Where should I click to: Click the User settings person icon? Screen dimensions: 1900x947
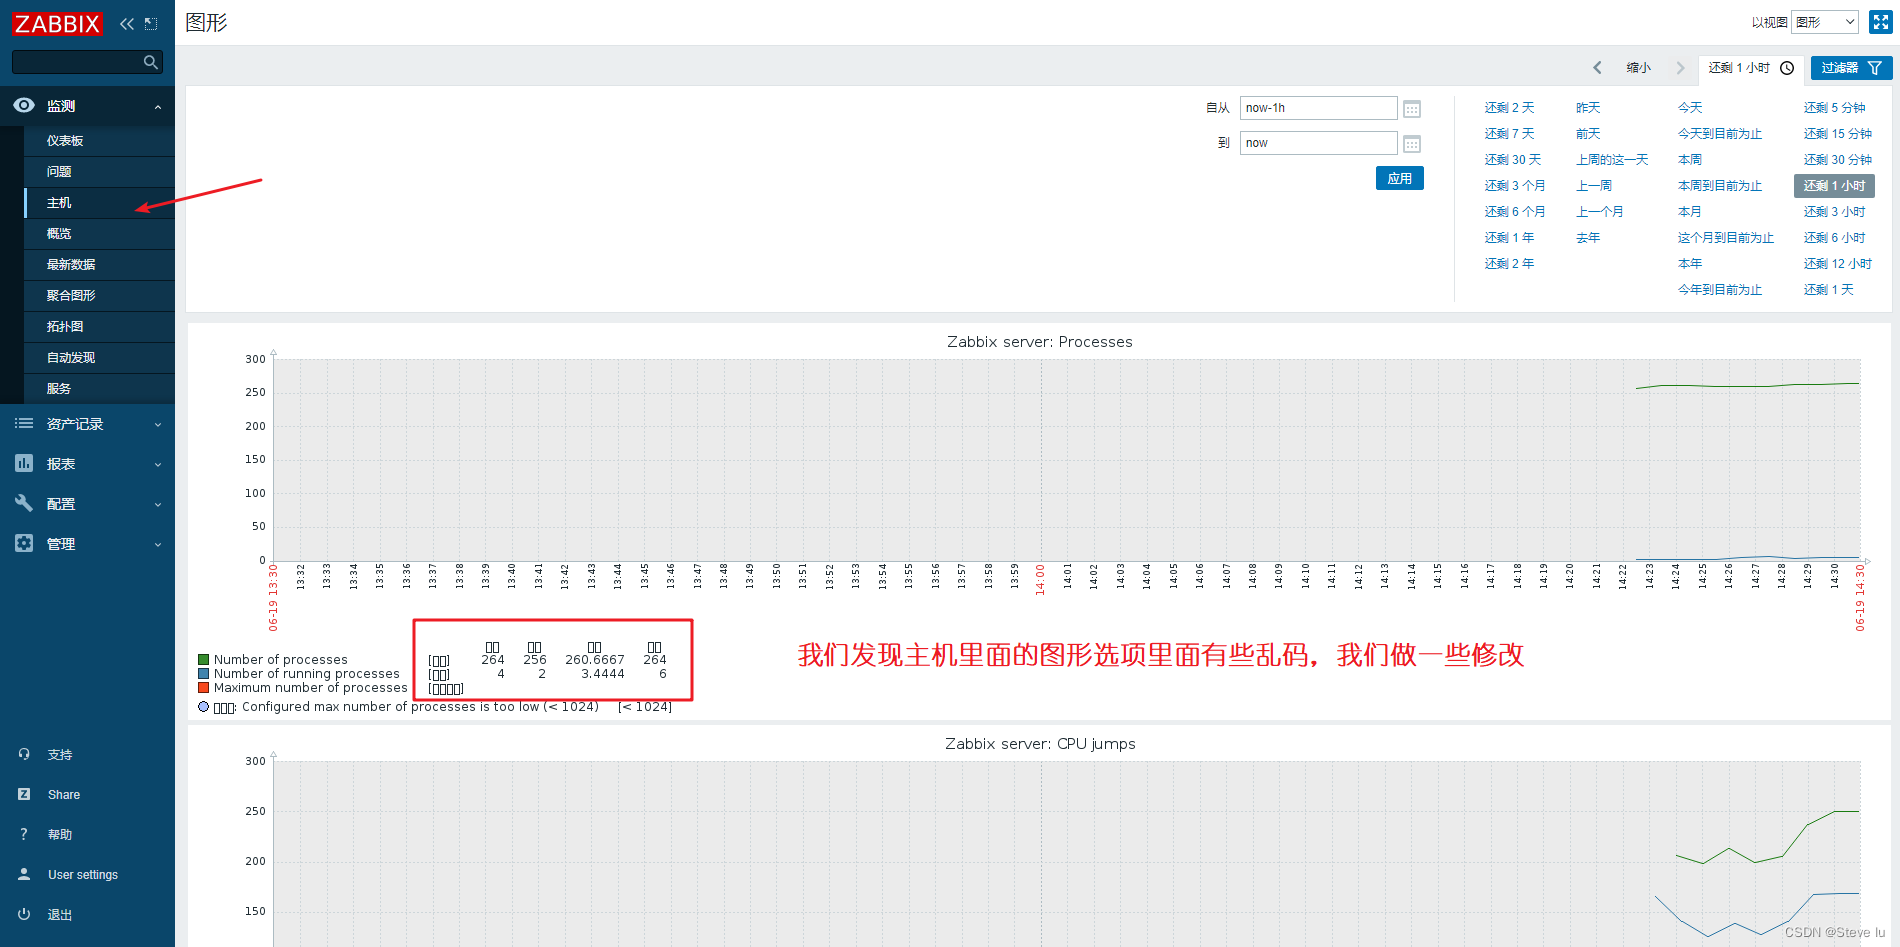(24, 874)
